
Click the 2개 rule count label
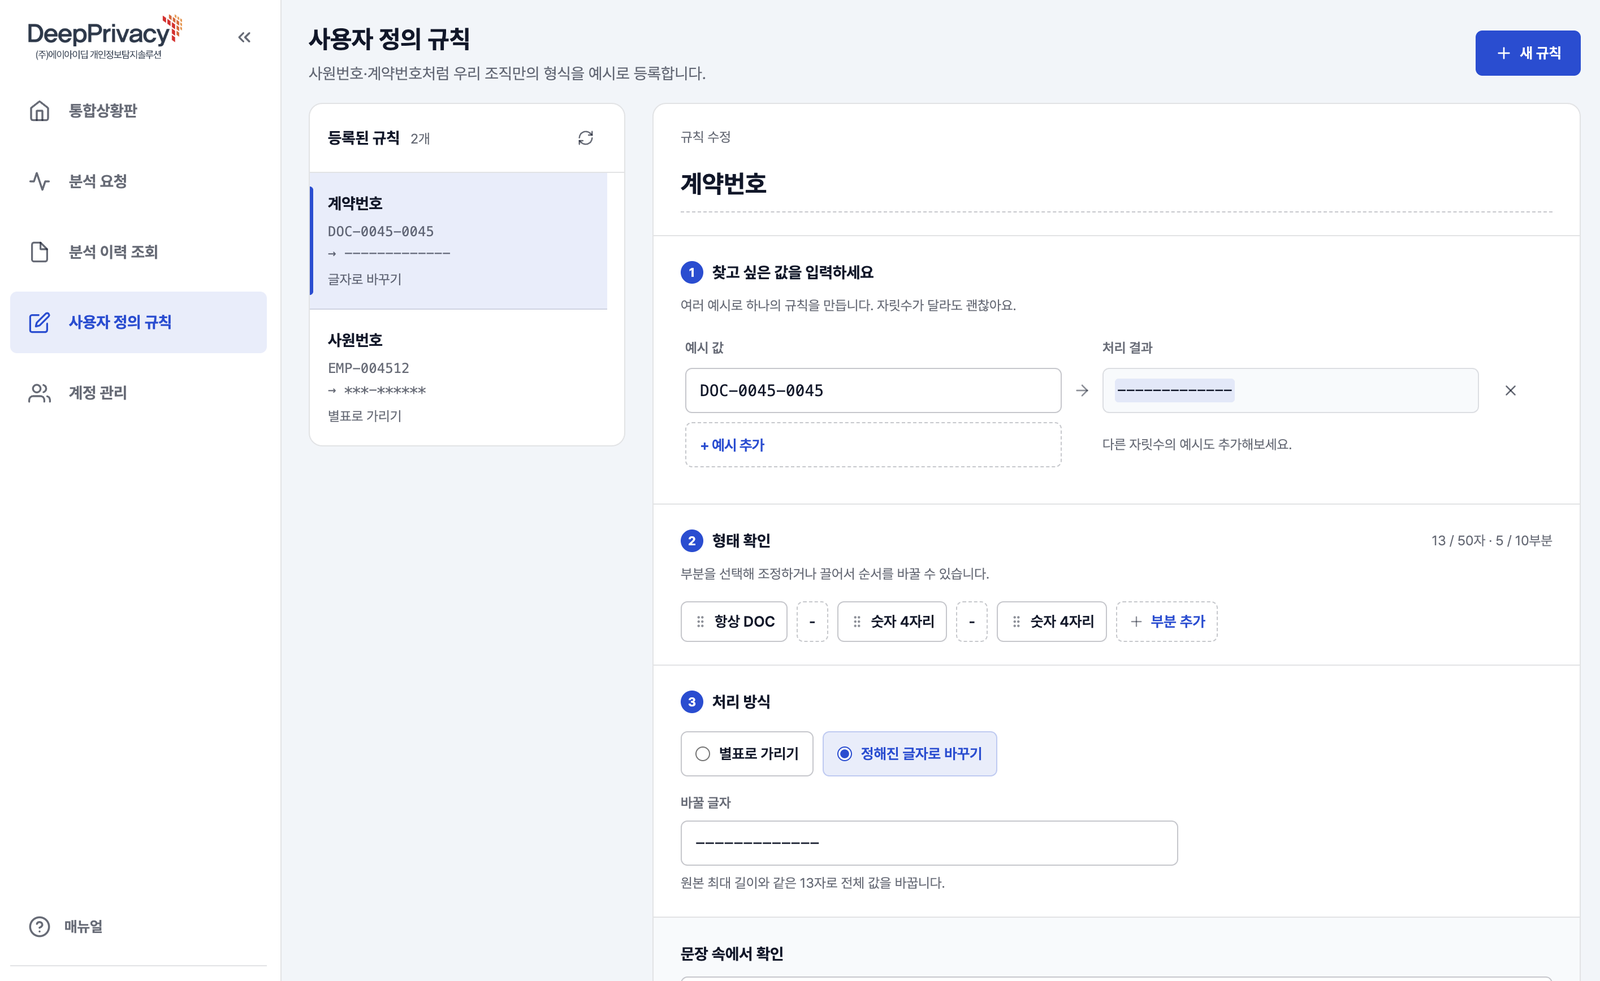[x=420, y=139]
